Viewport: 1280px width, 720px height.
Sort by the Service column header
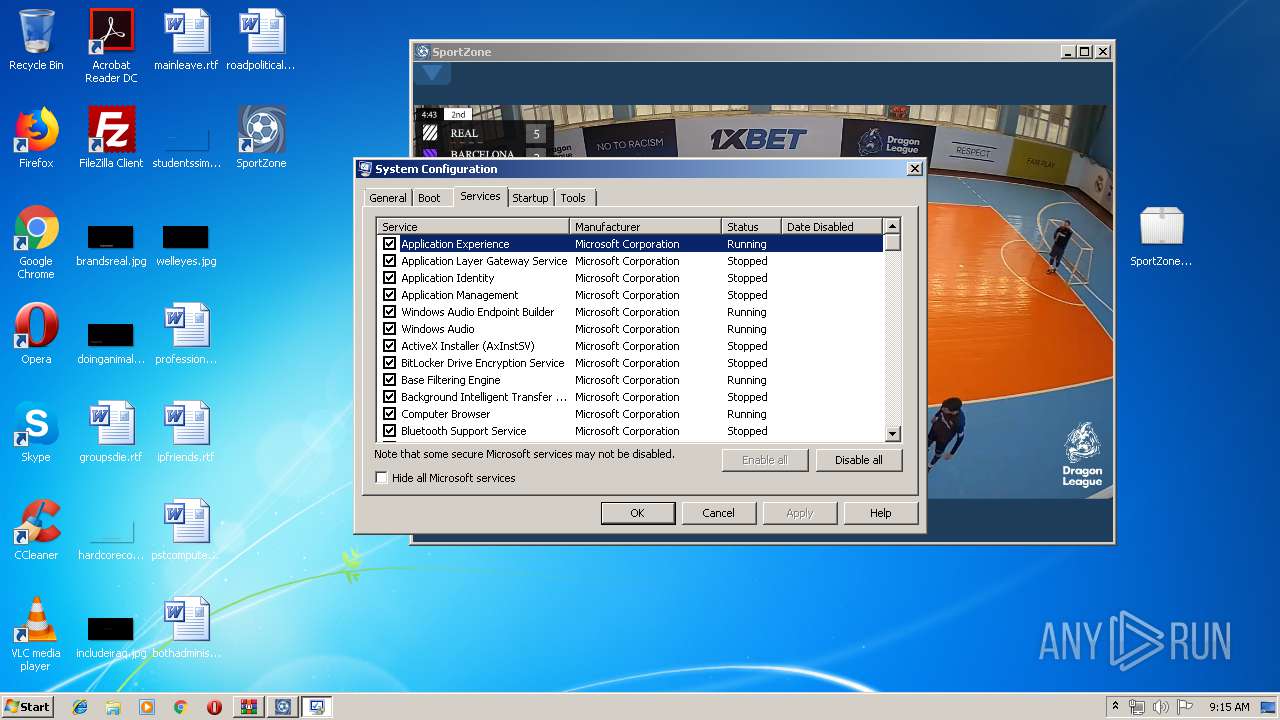point(473,227)
